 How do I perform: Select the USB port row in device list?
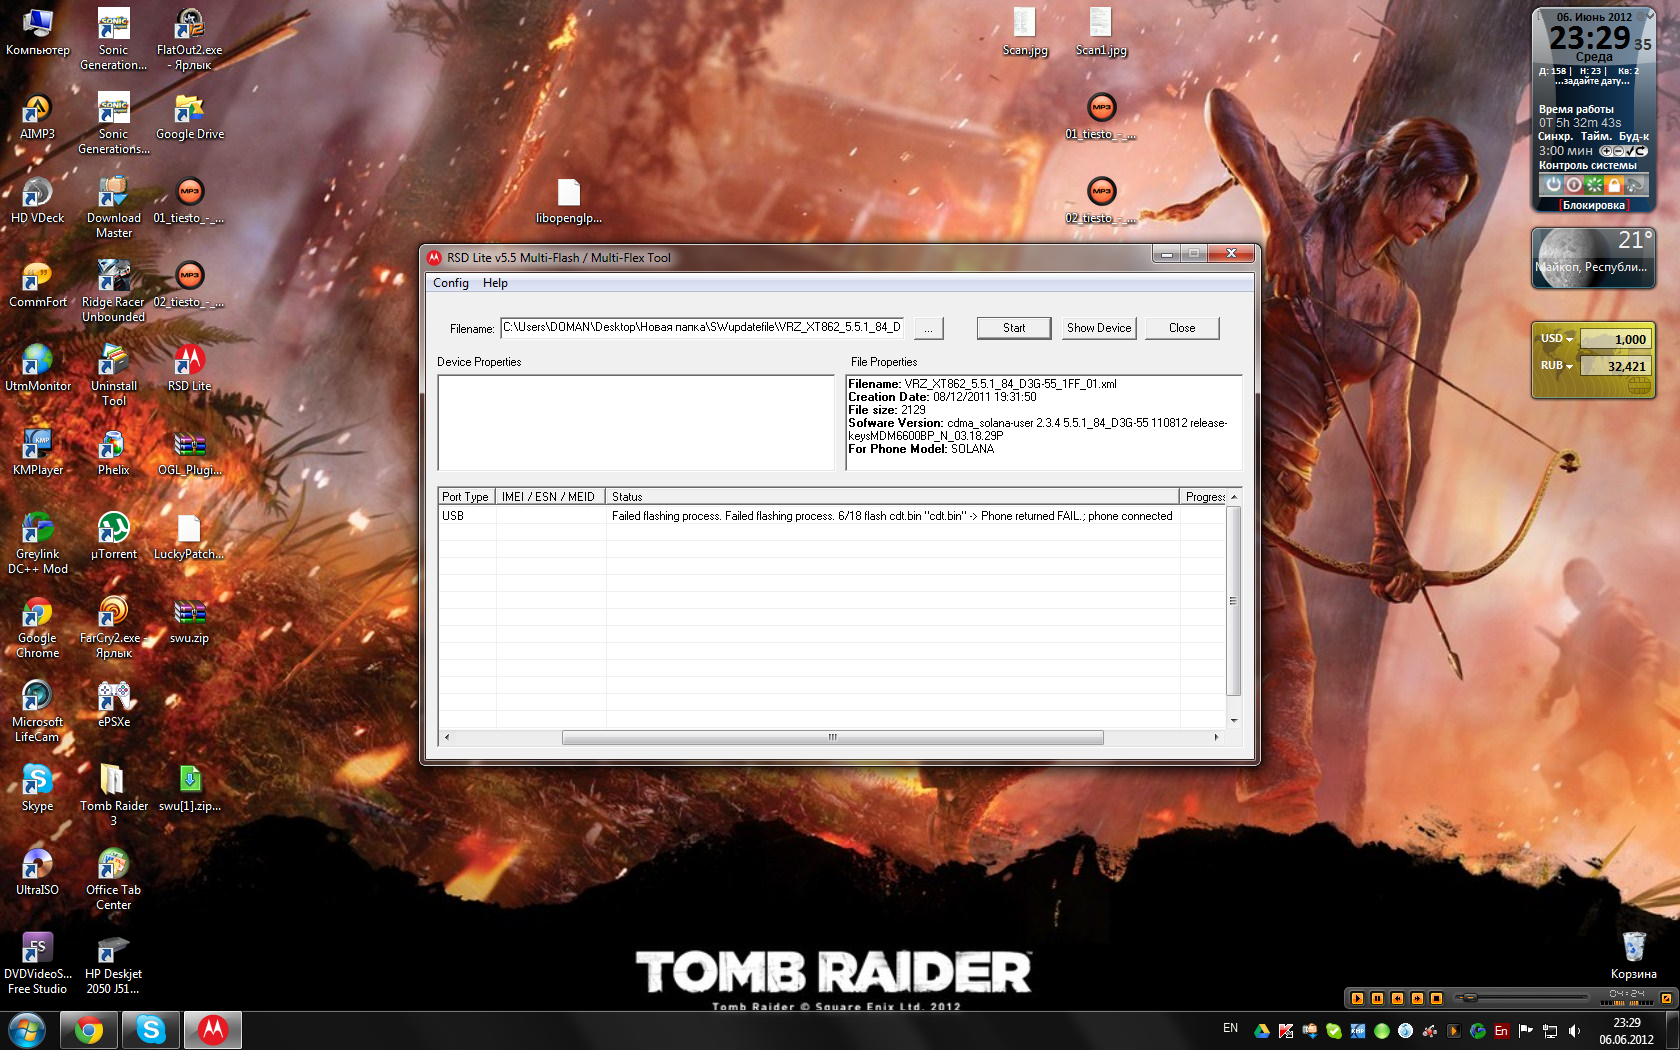click(x=832, y=516)
